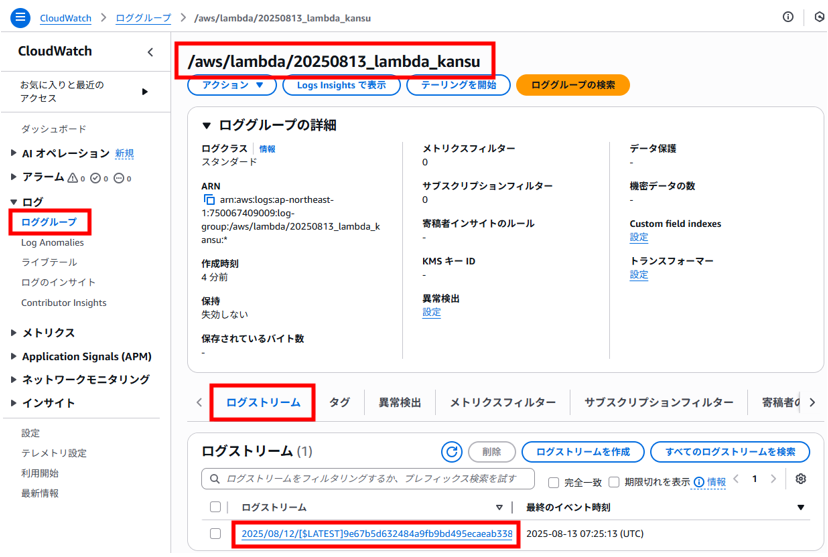This screenshot has width=828, height=557.
Task: Switch to the ログストリーム tab
Action: (263, 402)
